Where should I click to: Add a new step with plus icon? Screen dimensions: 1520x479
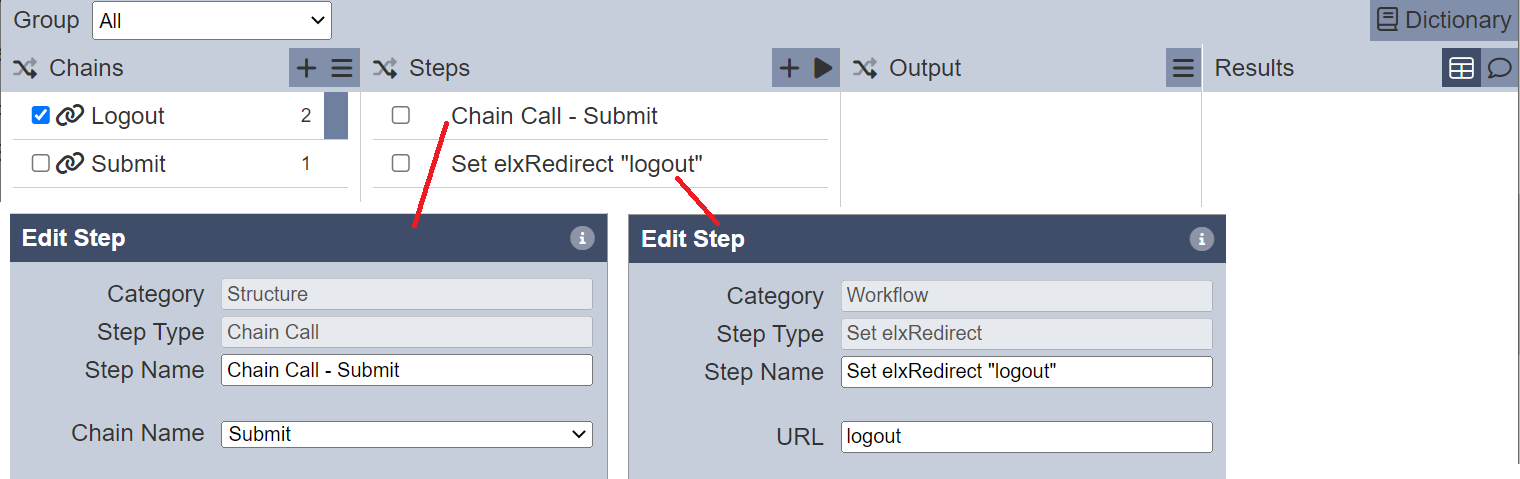coord(789,68)
